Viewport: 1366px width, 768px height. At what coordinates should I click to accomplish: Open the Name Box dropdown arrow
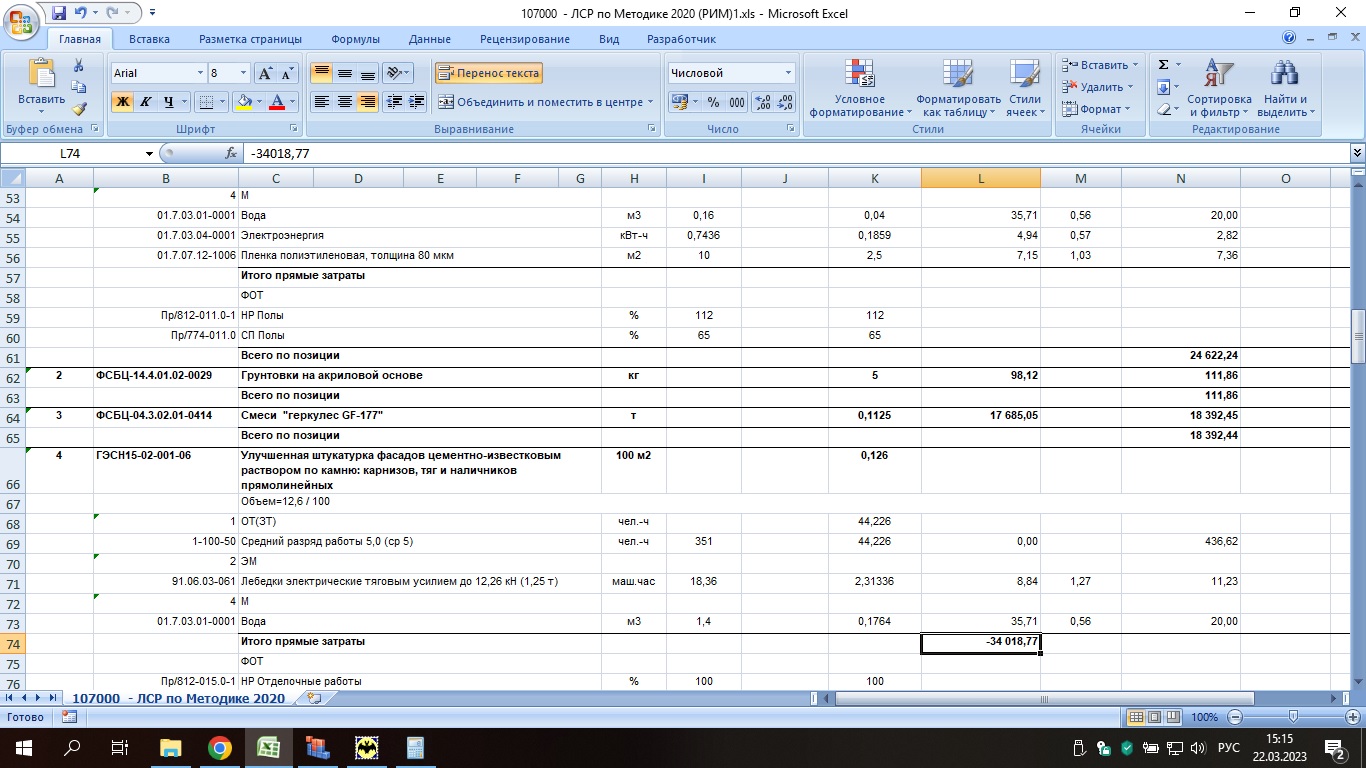pyautogui.click(x=150, y=153)
